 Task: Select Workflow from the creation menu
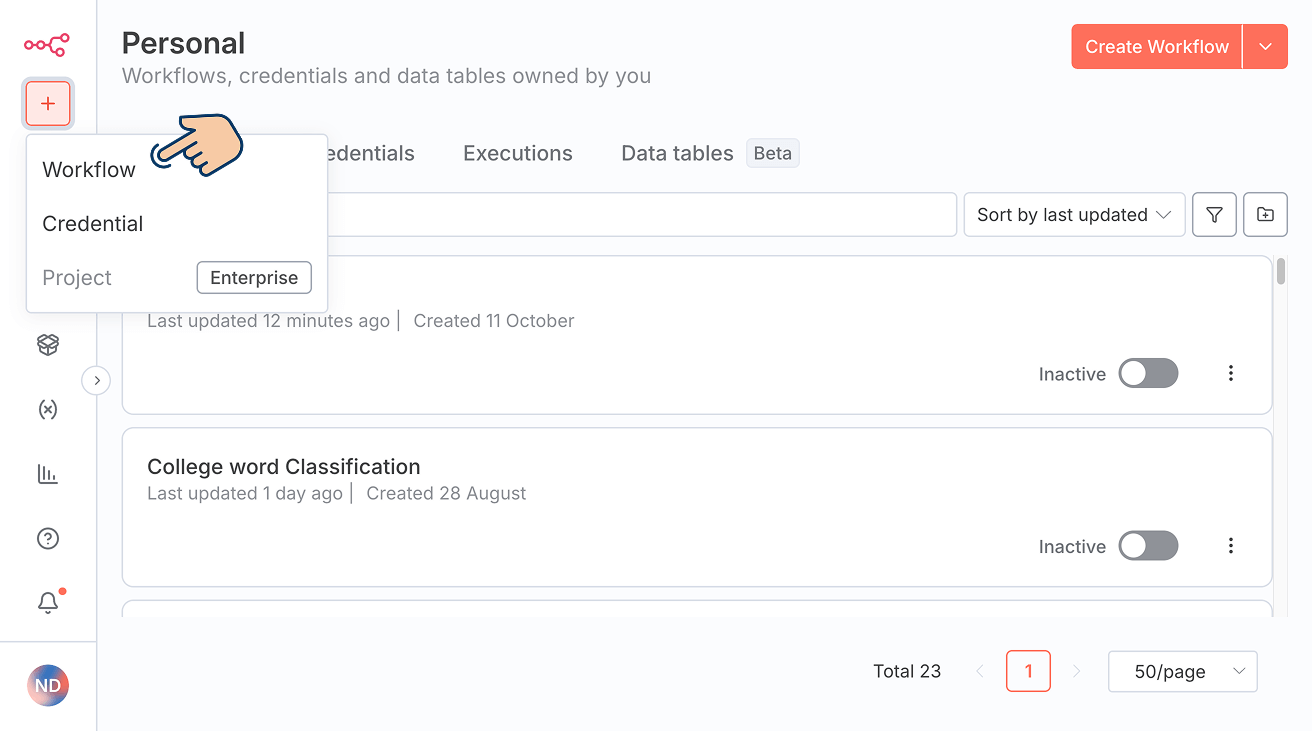coord(88,169)
